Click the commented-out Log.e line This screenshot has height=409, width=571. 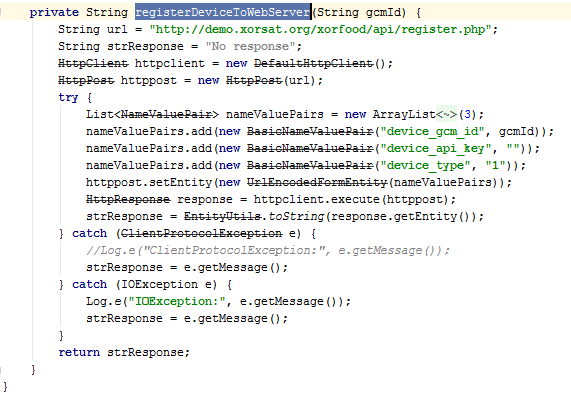coord(268,250)
